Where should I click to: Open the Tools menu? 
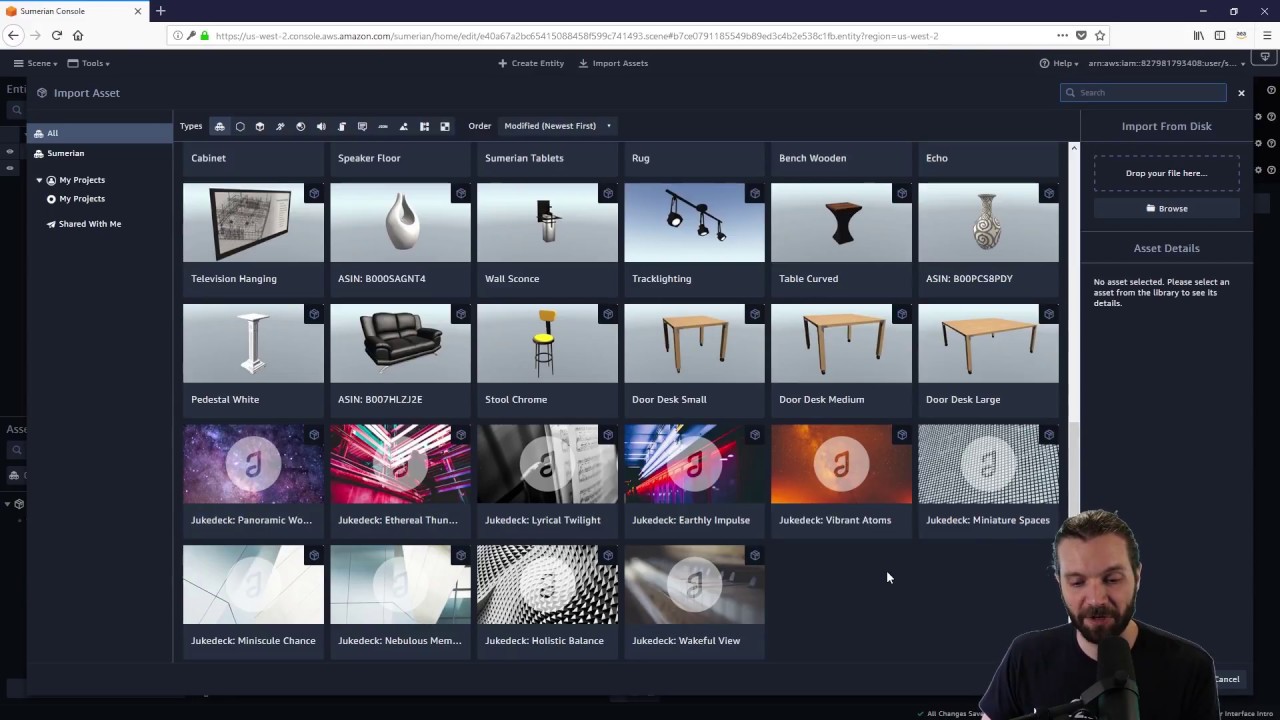[88, 63]
